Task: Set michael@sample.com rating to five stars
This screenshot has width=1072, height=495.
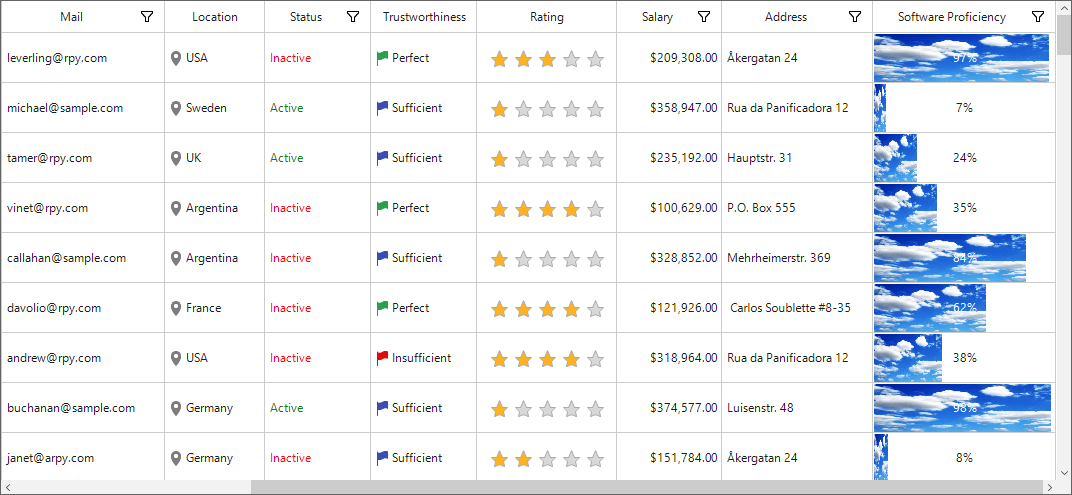Action: click(x=595, y=109)
